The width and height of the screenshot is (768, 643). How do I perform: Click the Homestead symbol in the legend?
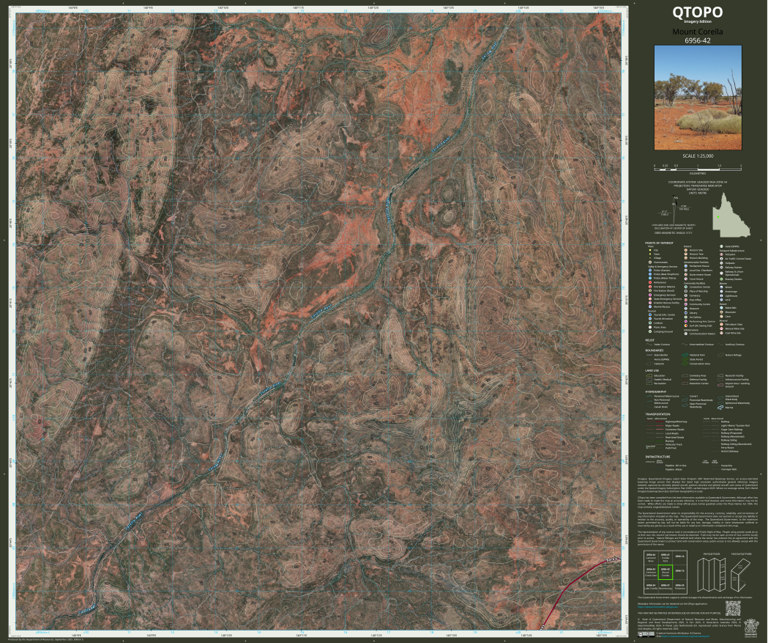pyautogui.click(x=650, y=262)
